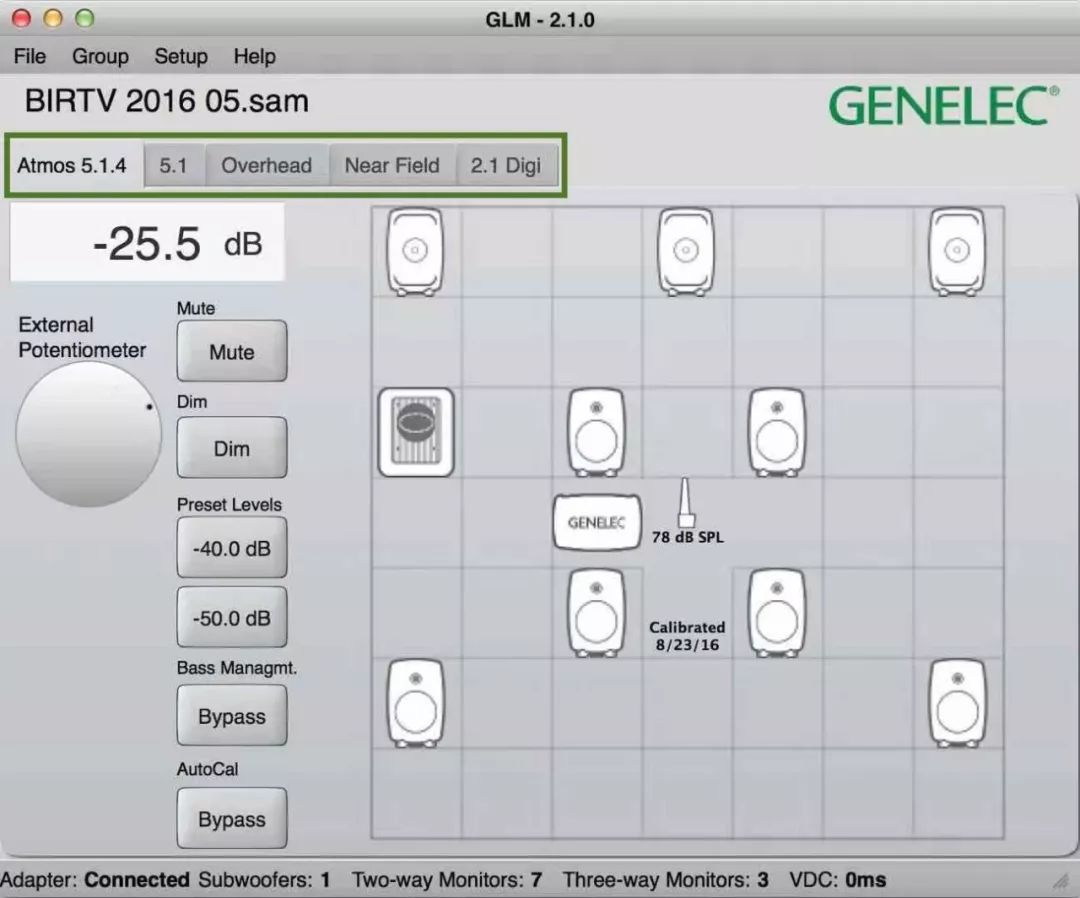Click the "VDC: 0ms" status entry
The width and height of the screenshot is (1080, 898).
[x=838, y=880]
